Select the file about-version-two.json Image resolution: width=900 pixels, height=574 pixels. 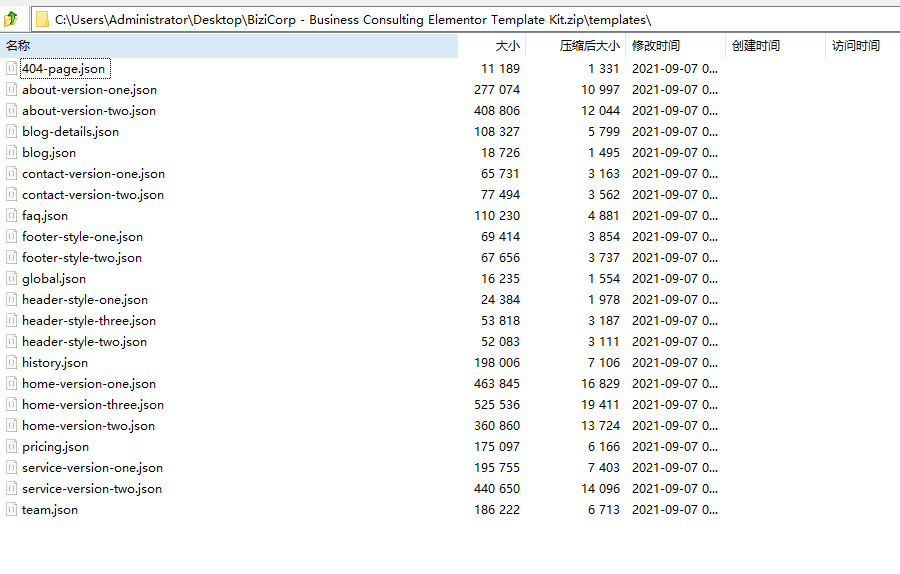click(x=89, y=111)
